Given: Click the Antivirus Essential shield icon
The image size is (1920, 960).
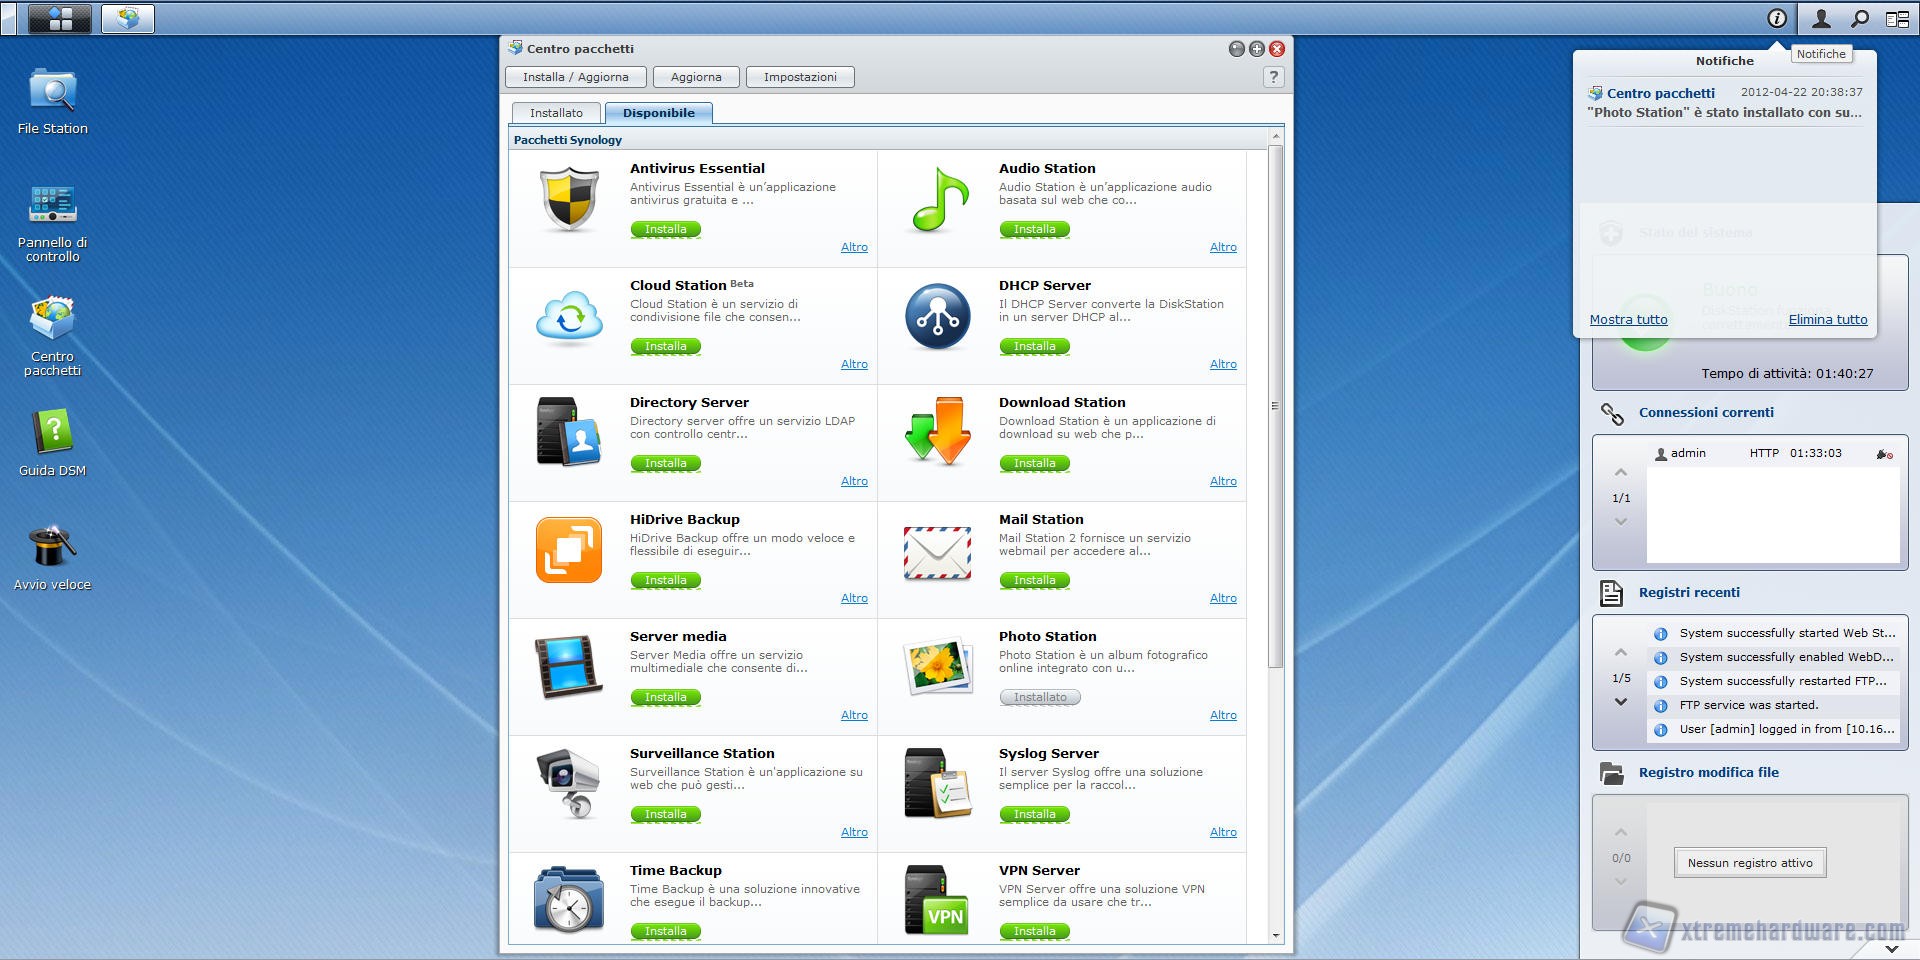Looking at the screenshot, I should [x=569, y=200].
